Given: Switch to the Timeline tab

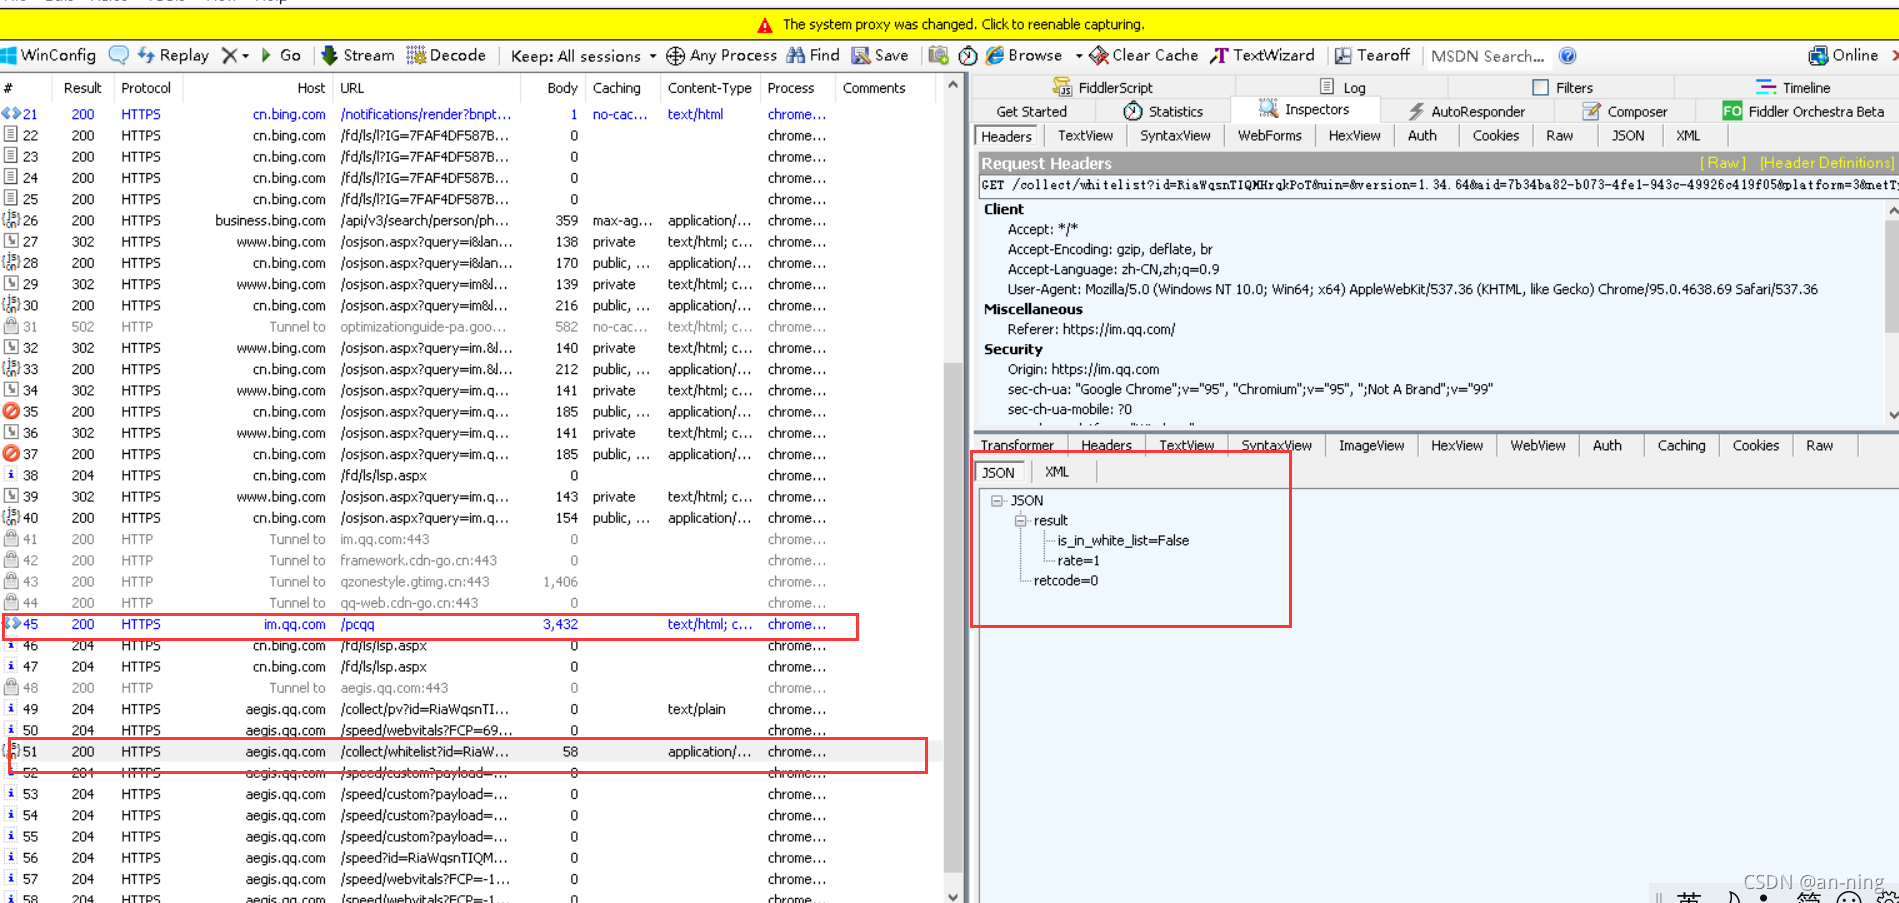Looking at the screenshot, I should click(1793, 88).
